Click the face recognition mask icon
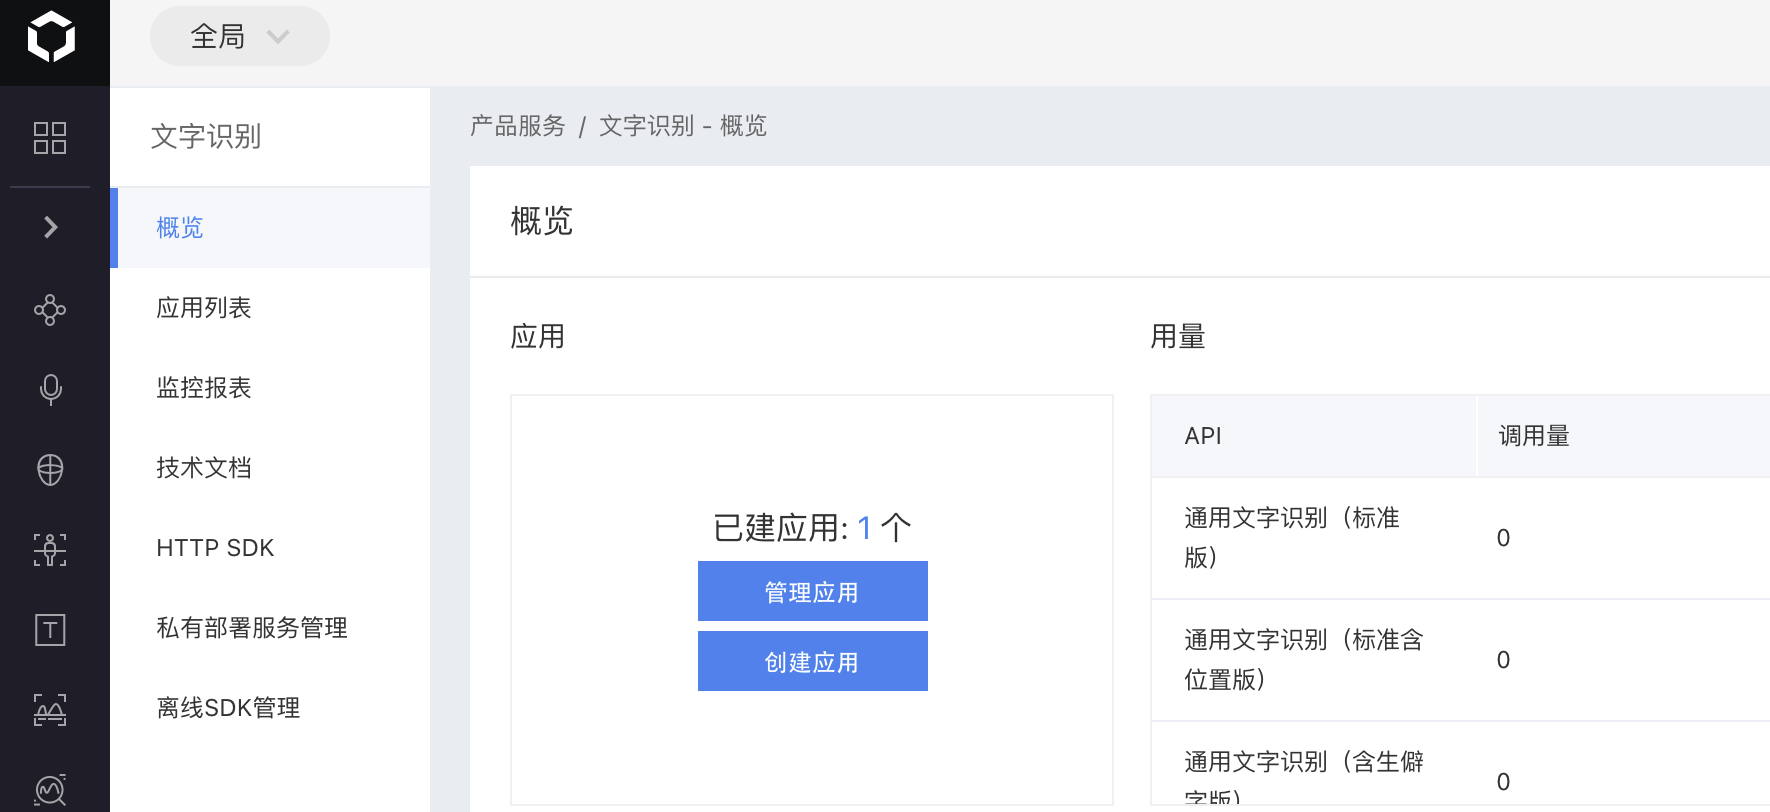Screen dimensions: 1770x812 pos(50,469)
